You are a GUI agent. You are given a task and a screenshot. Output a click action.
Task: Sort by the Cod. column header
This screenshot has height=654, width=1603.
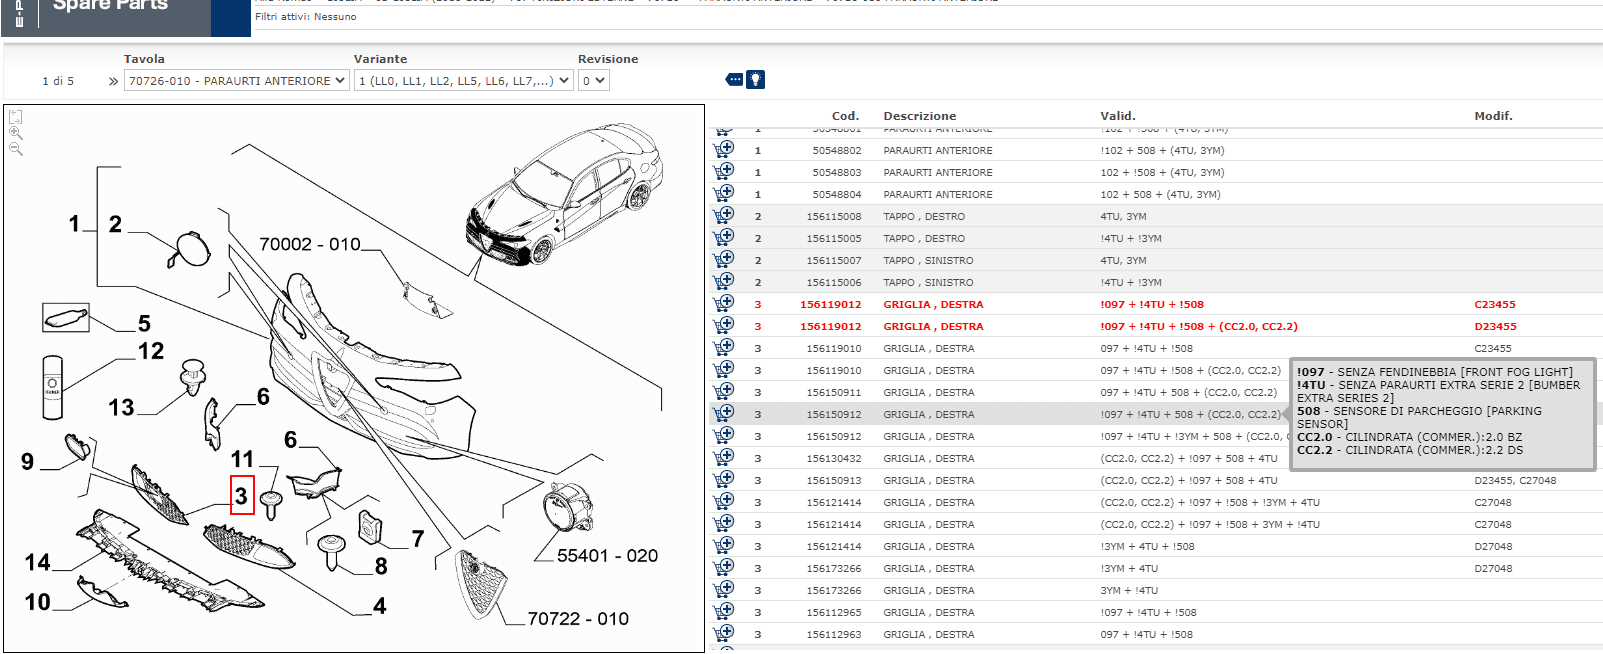[845, 116]
